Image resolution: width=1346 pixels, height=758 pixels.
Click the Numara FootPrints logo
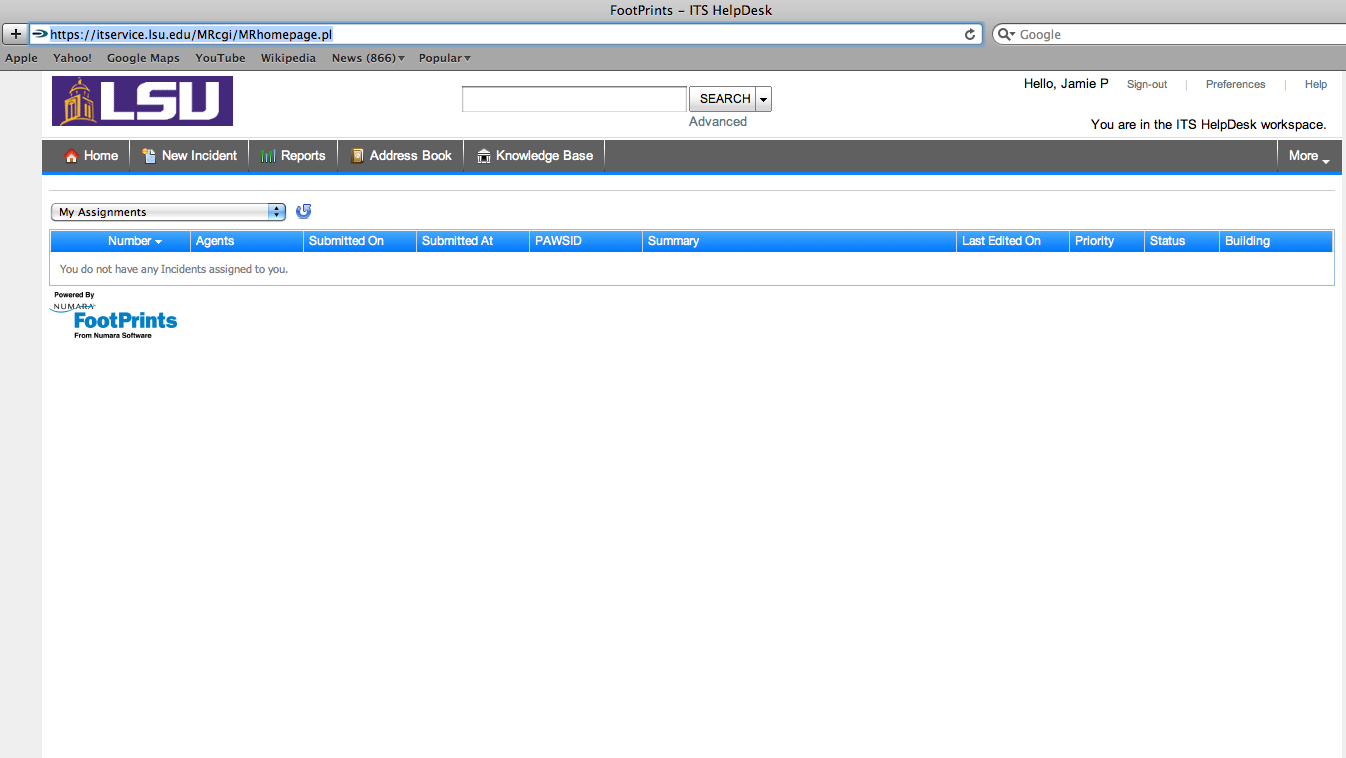coord(114,316)
